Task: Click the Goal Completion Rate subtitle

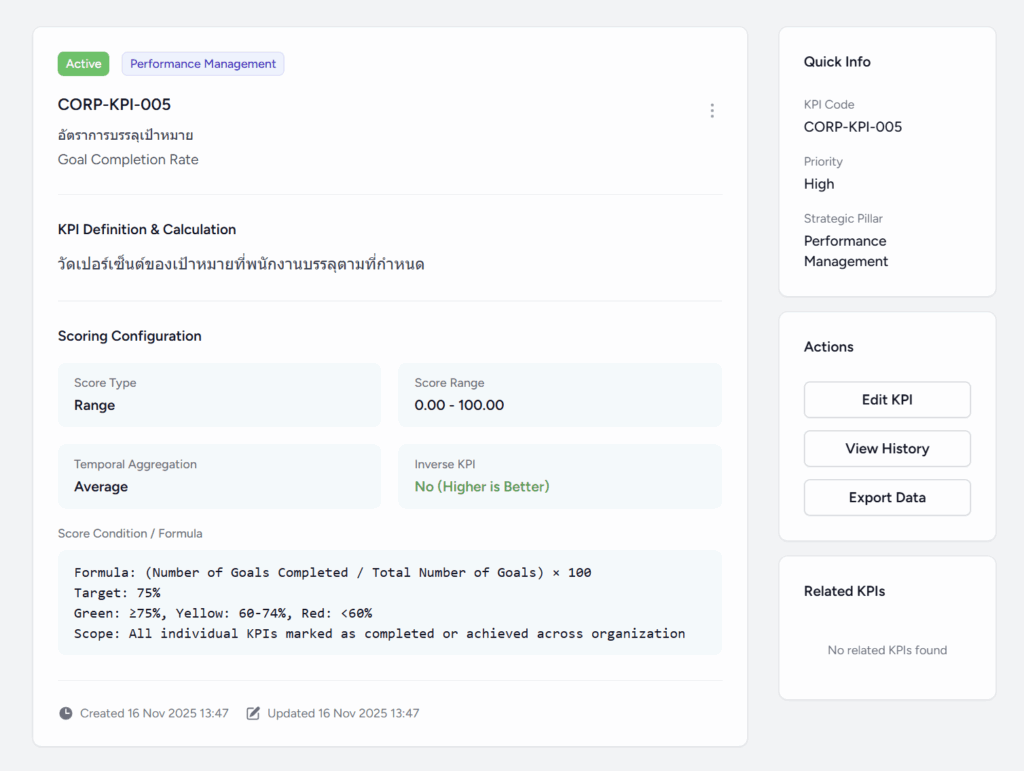Action: click(x=128, y=160)
